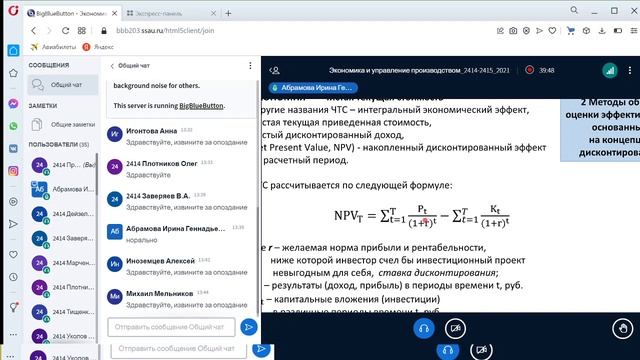This screenshot has height=360, width=640.
Task: Open WhatsApp in the Opera sidebar
Action: tap(13, 126)
